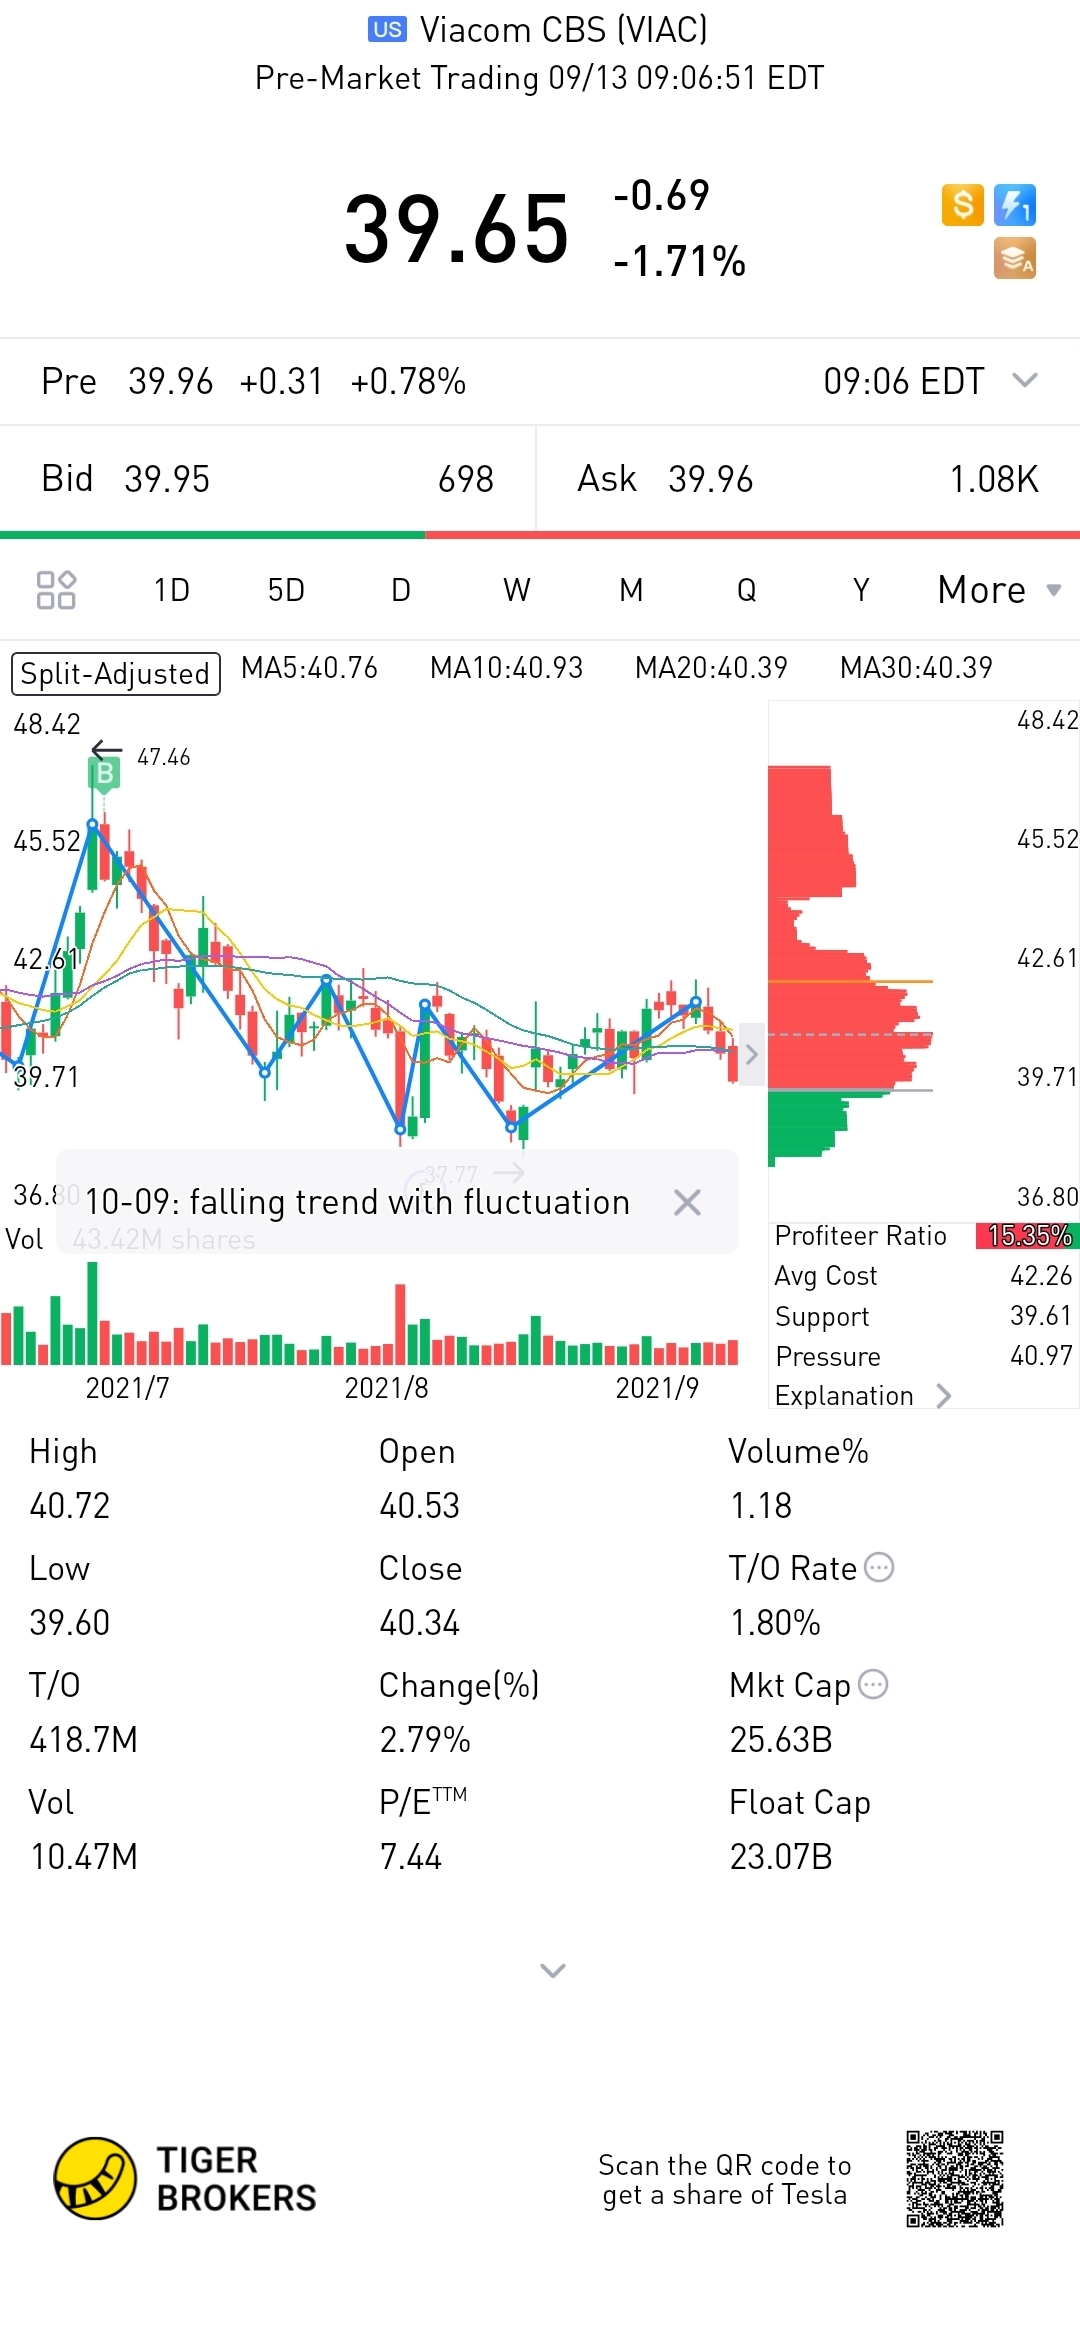The height and width of the screenshot is (2345, 1080).
Task: Tap the MA30:40.39 indicator label
Action: coord(916,667)
